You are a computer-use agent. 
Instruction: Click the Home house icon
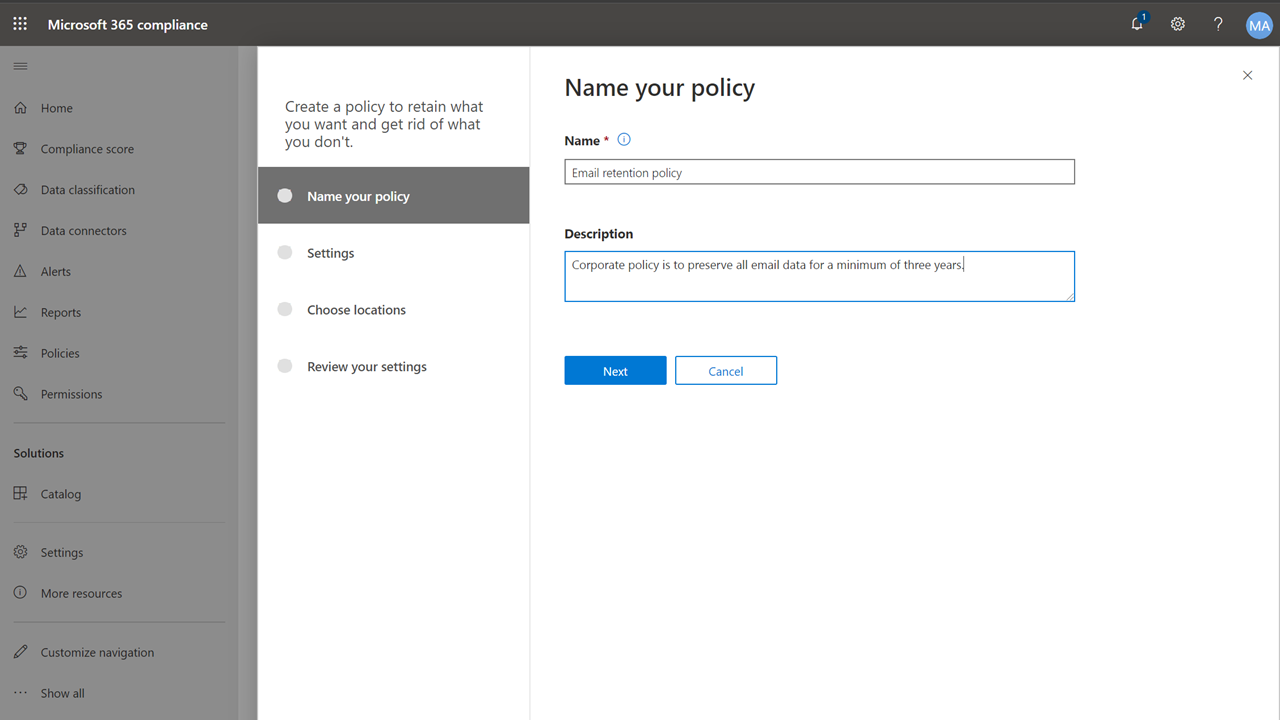click(x=20, y=108)
